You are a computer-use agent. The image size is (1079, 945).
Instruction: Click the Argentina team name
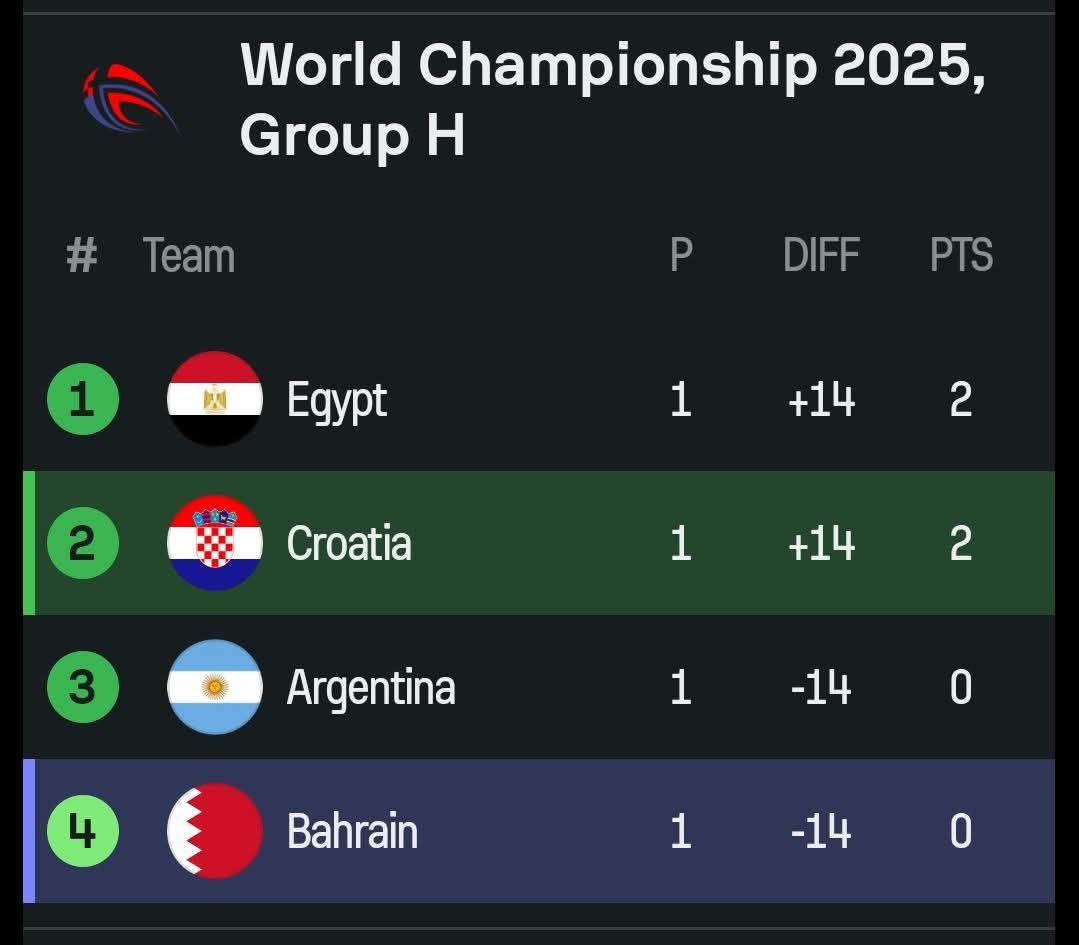tap(372, 686)
